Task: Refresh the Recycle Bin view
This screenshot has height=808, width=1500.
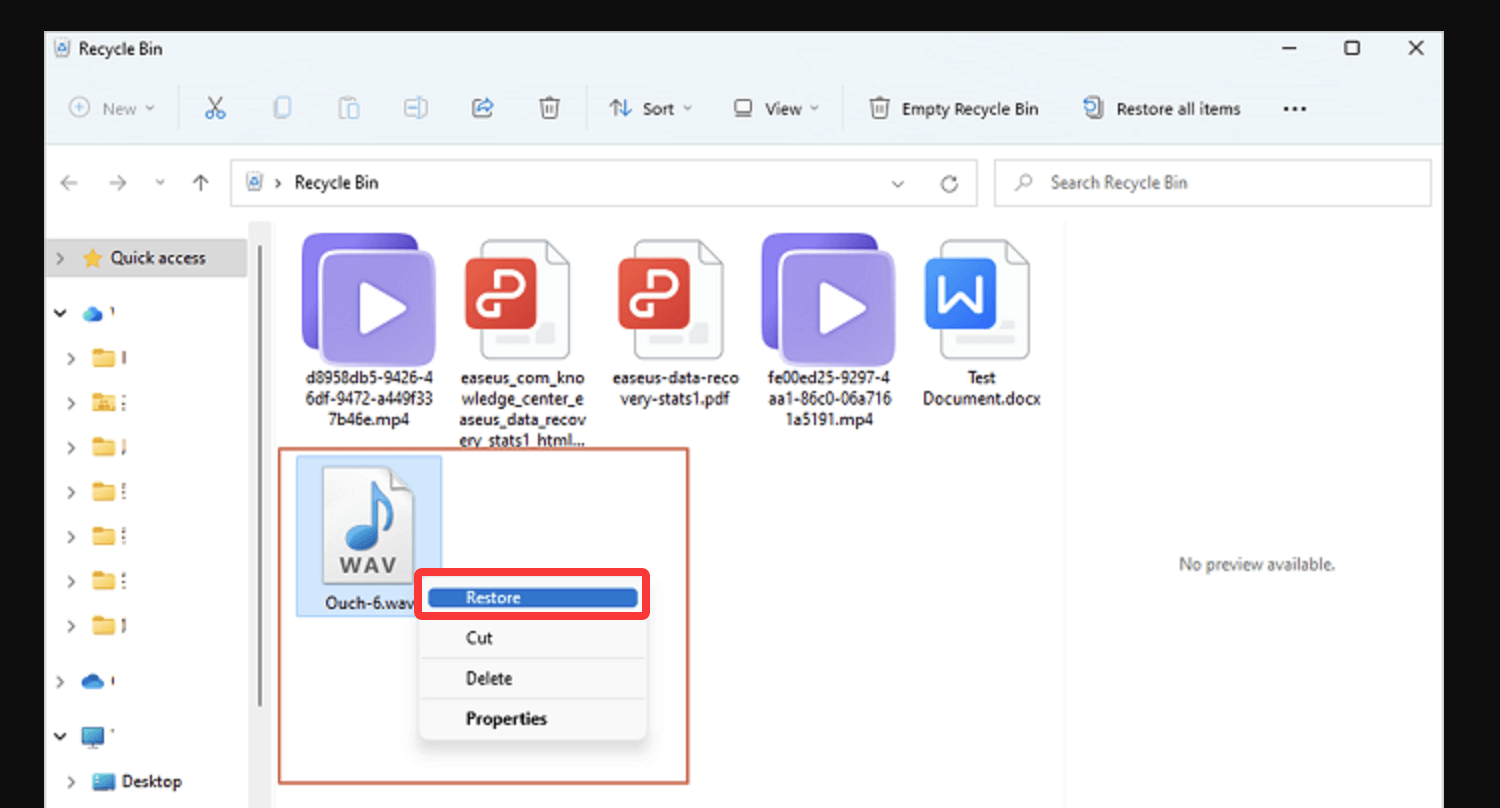Action: coord(949,182)
